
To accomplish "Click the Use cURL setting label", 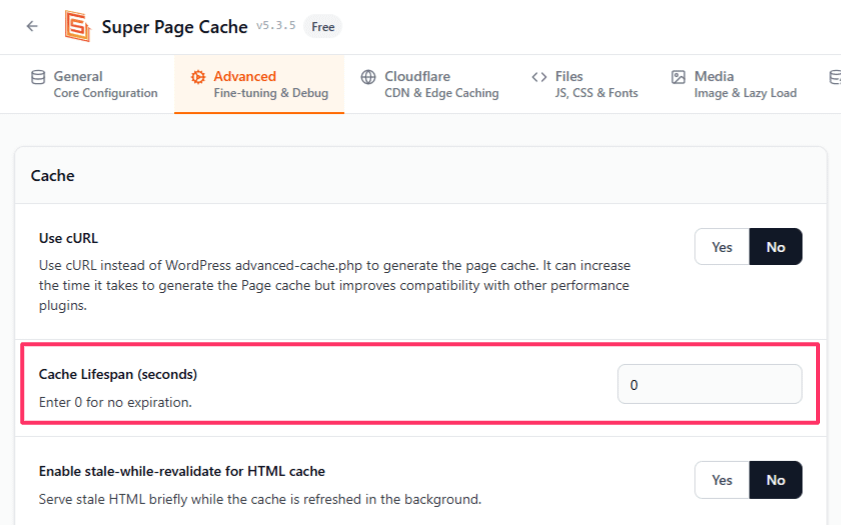I will (x=68, y=238).
